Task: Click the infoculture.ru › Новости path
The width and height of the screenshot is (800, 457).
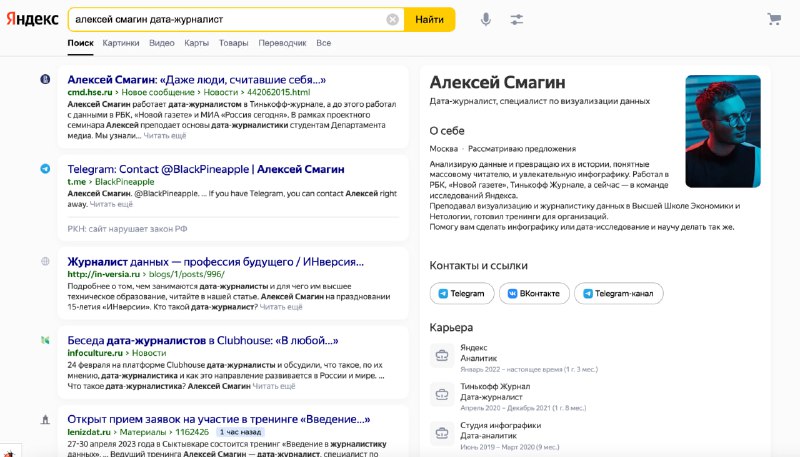Action: point(116,353)
